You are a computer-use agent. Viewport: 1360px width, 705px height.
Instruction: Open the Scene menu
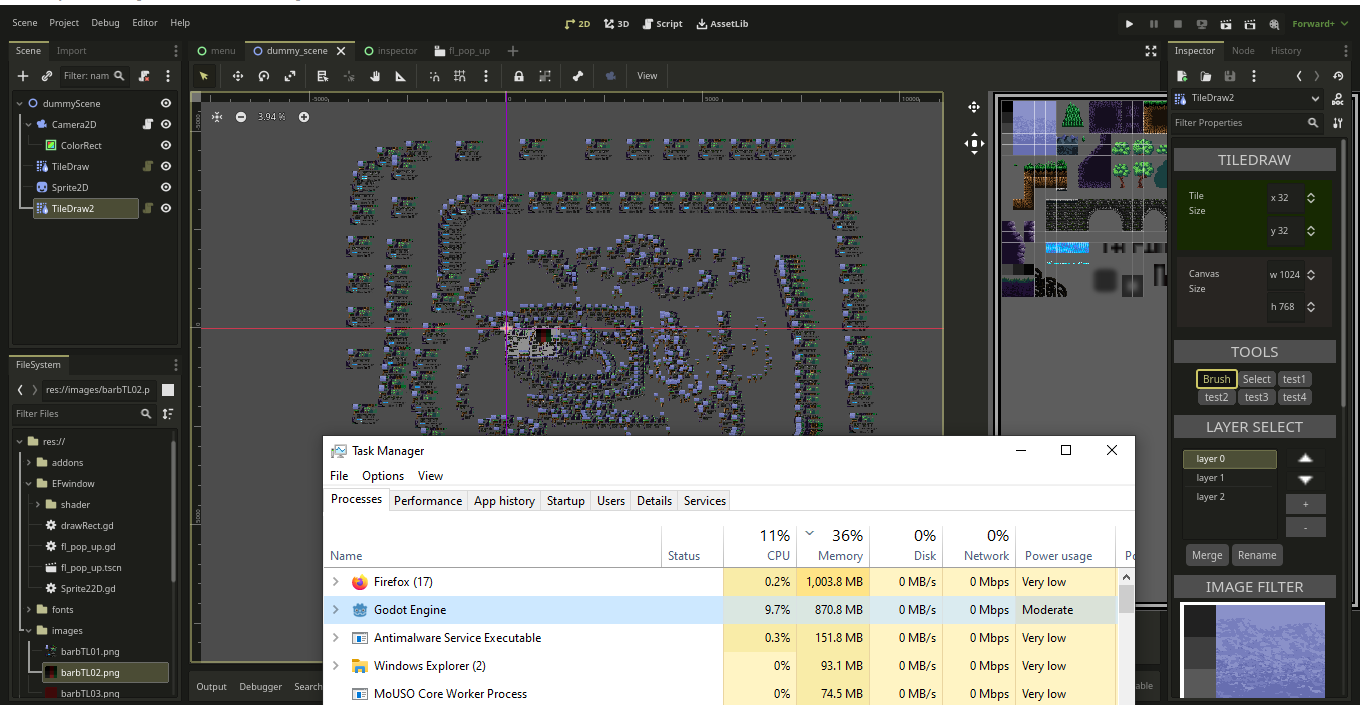pos(25,23)
